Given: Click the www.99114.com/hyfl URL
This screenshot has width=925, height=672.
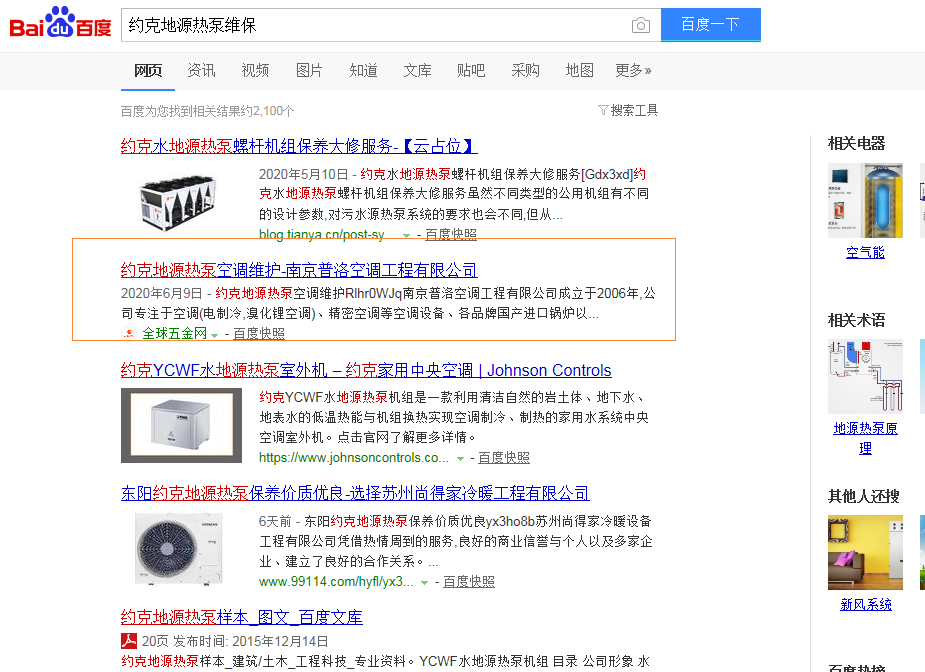Looking at the screenshot, I should pyautogui.click(x=336, y=581).
